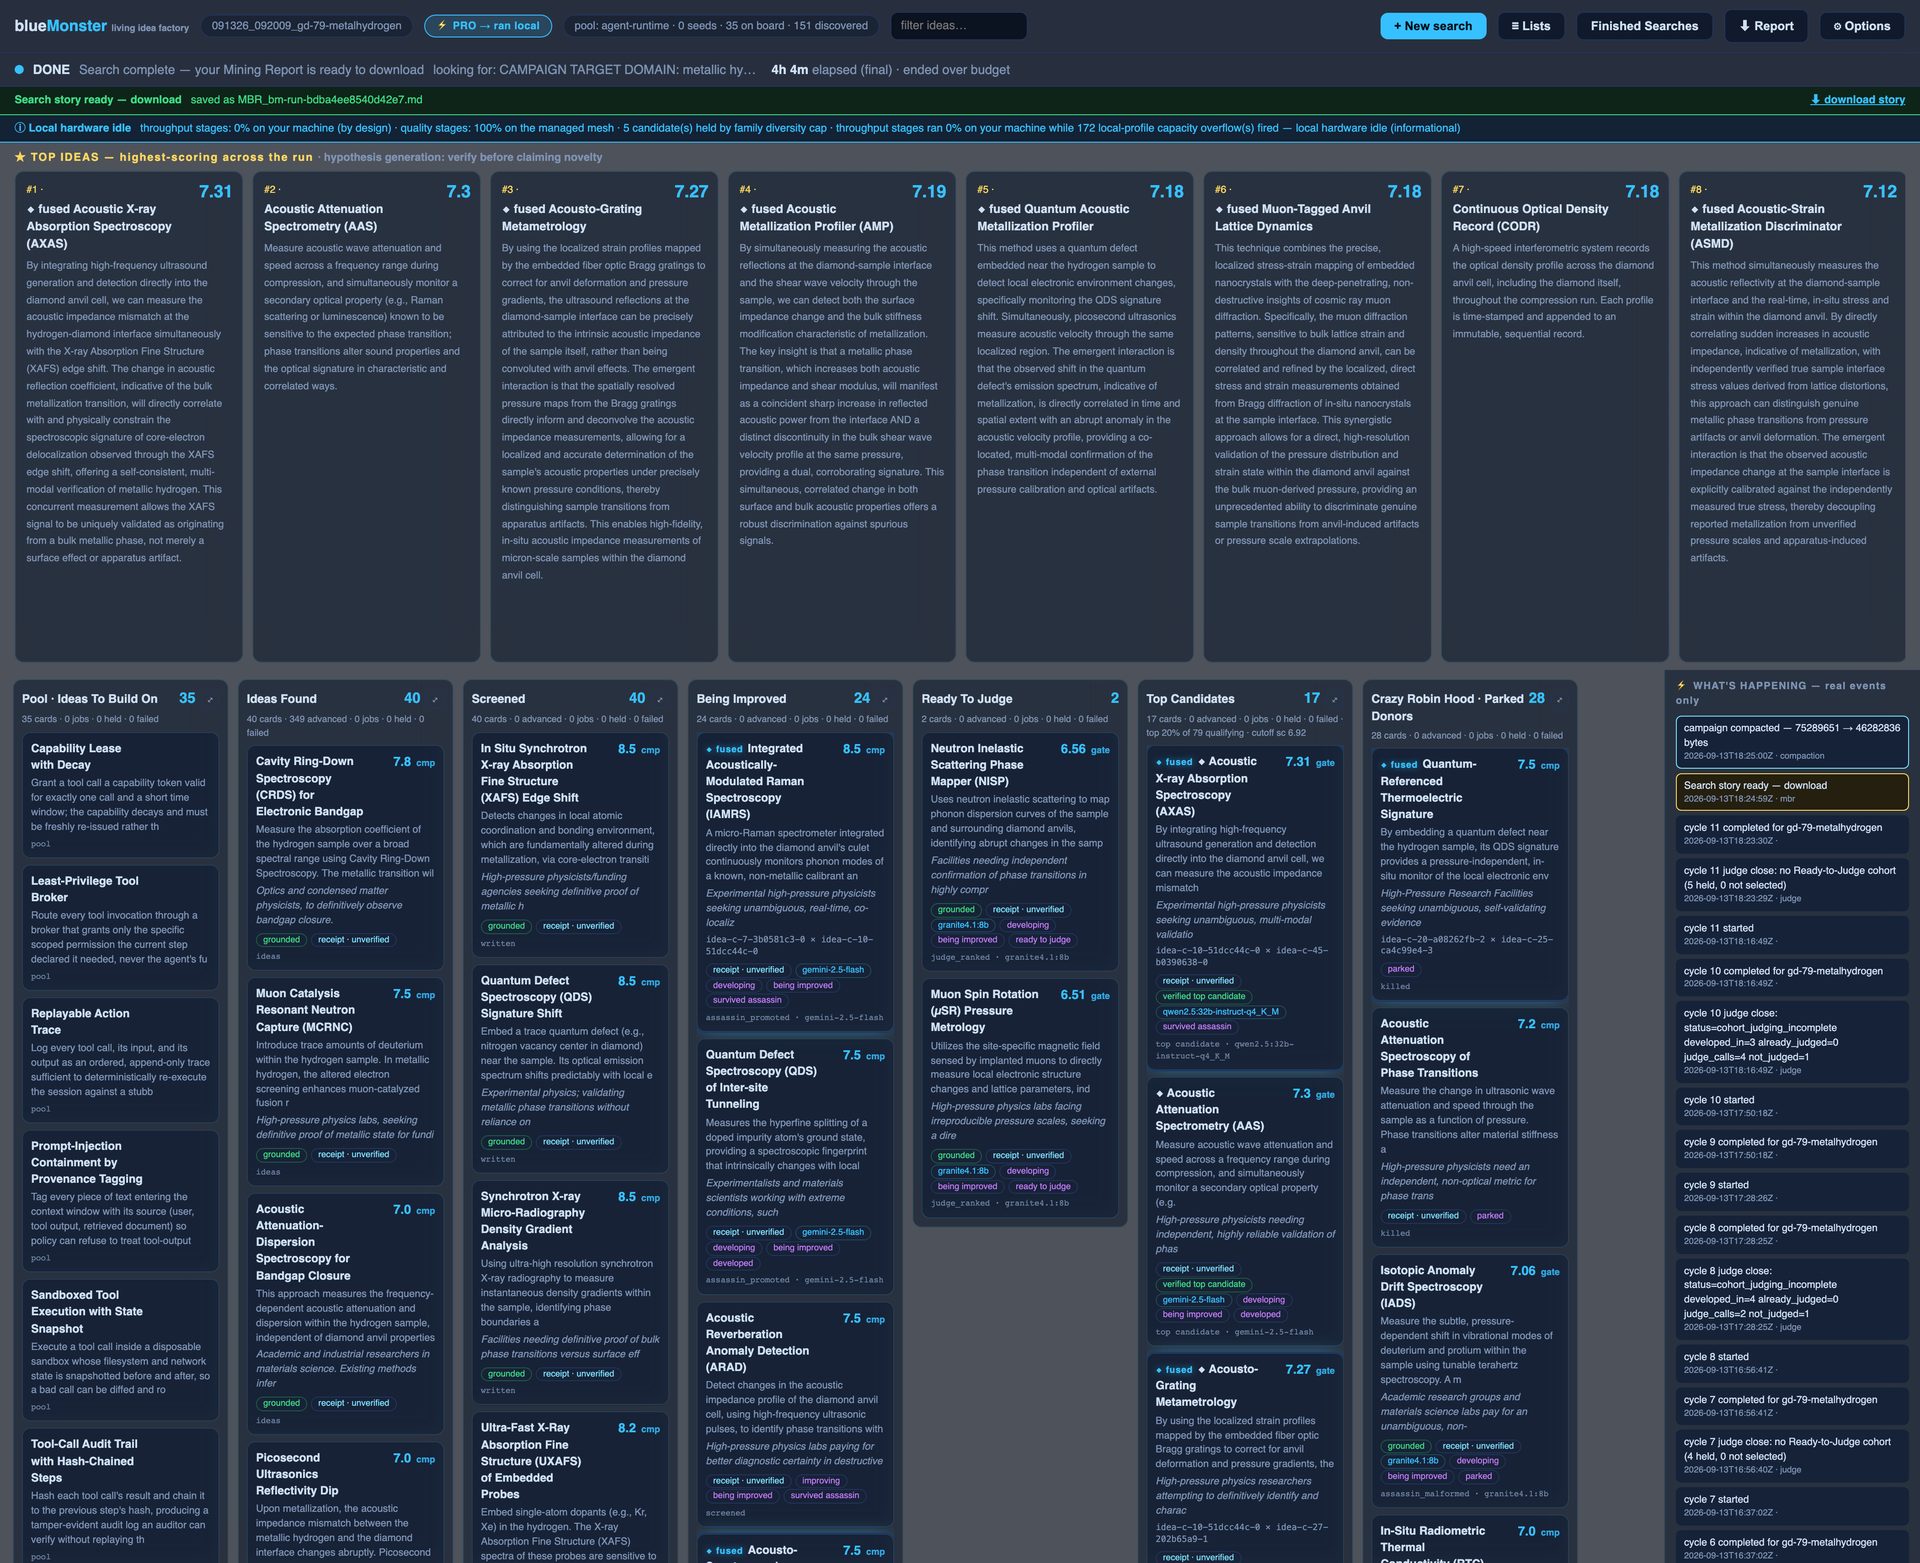Expand the Top Candidates column

tap(1335, 700)
